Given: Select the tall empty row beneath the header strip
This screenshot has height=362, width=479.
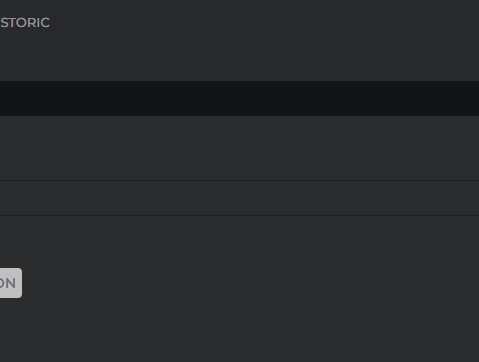Looking at the screenshot, I should [x=239, y=148].
